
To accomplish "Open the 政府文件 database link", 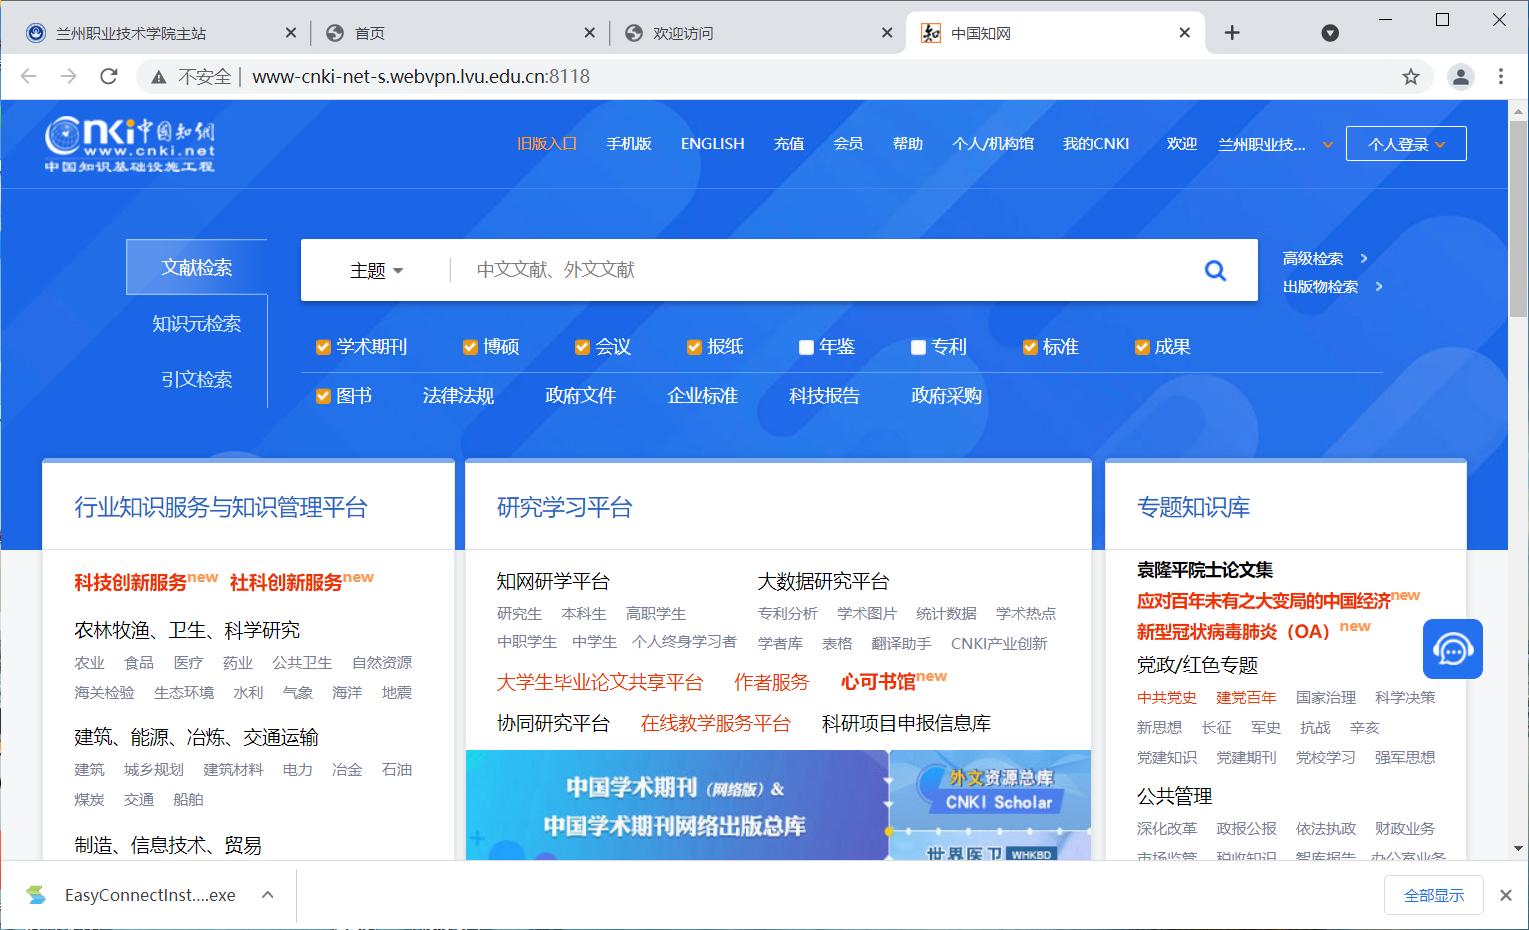I will pyautogui.click(x=580, y=396).
